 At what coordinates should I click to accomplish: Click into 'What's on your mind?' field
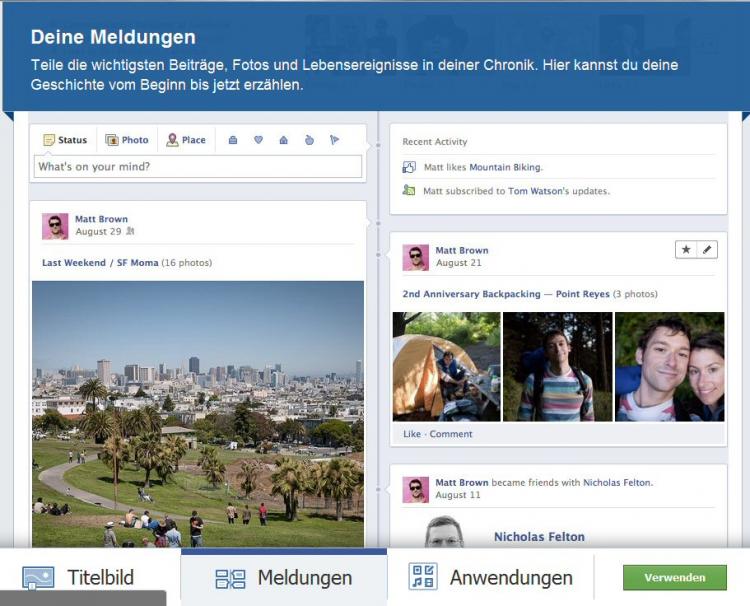tap(198, 166)
